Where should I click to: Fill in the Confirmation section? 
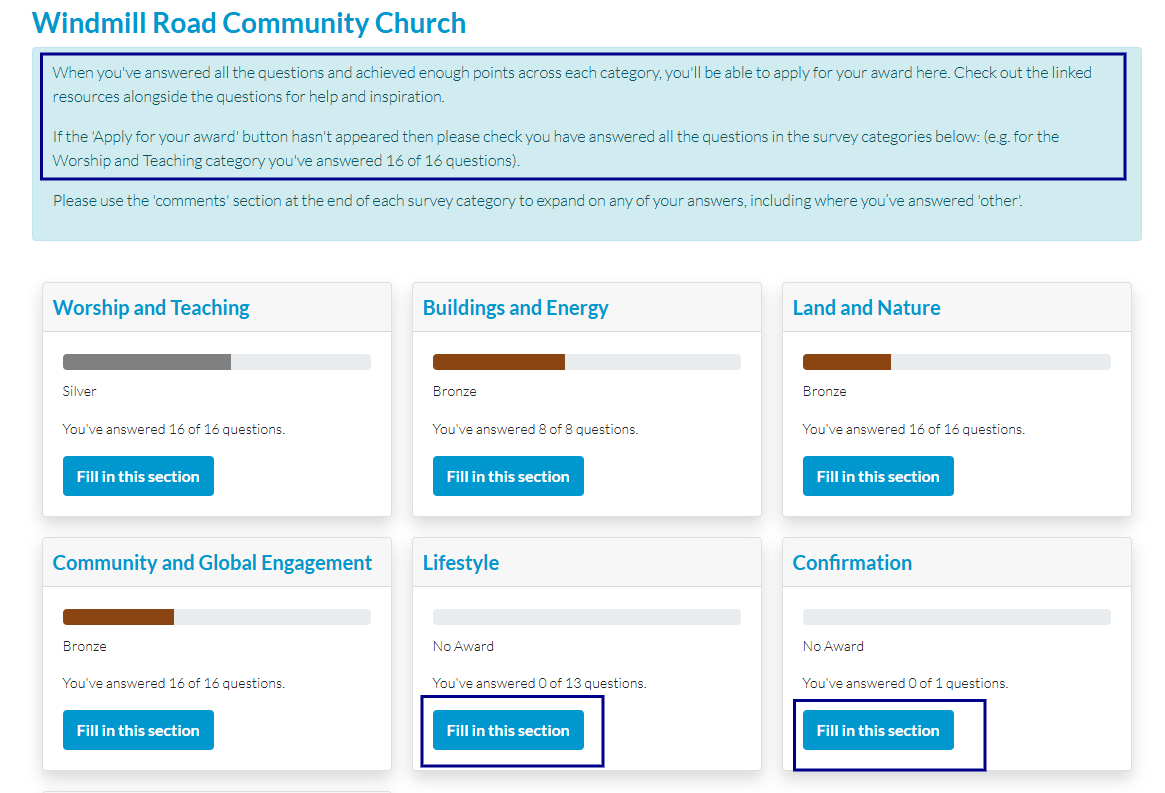(878, 731)
